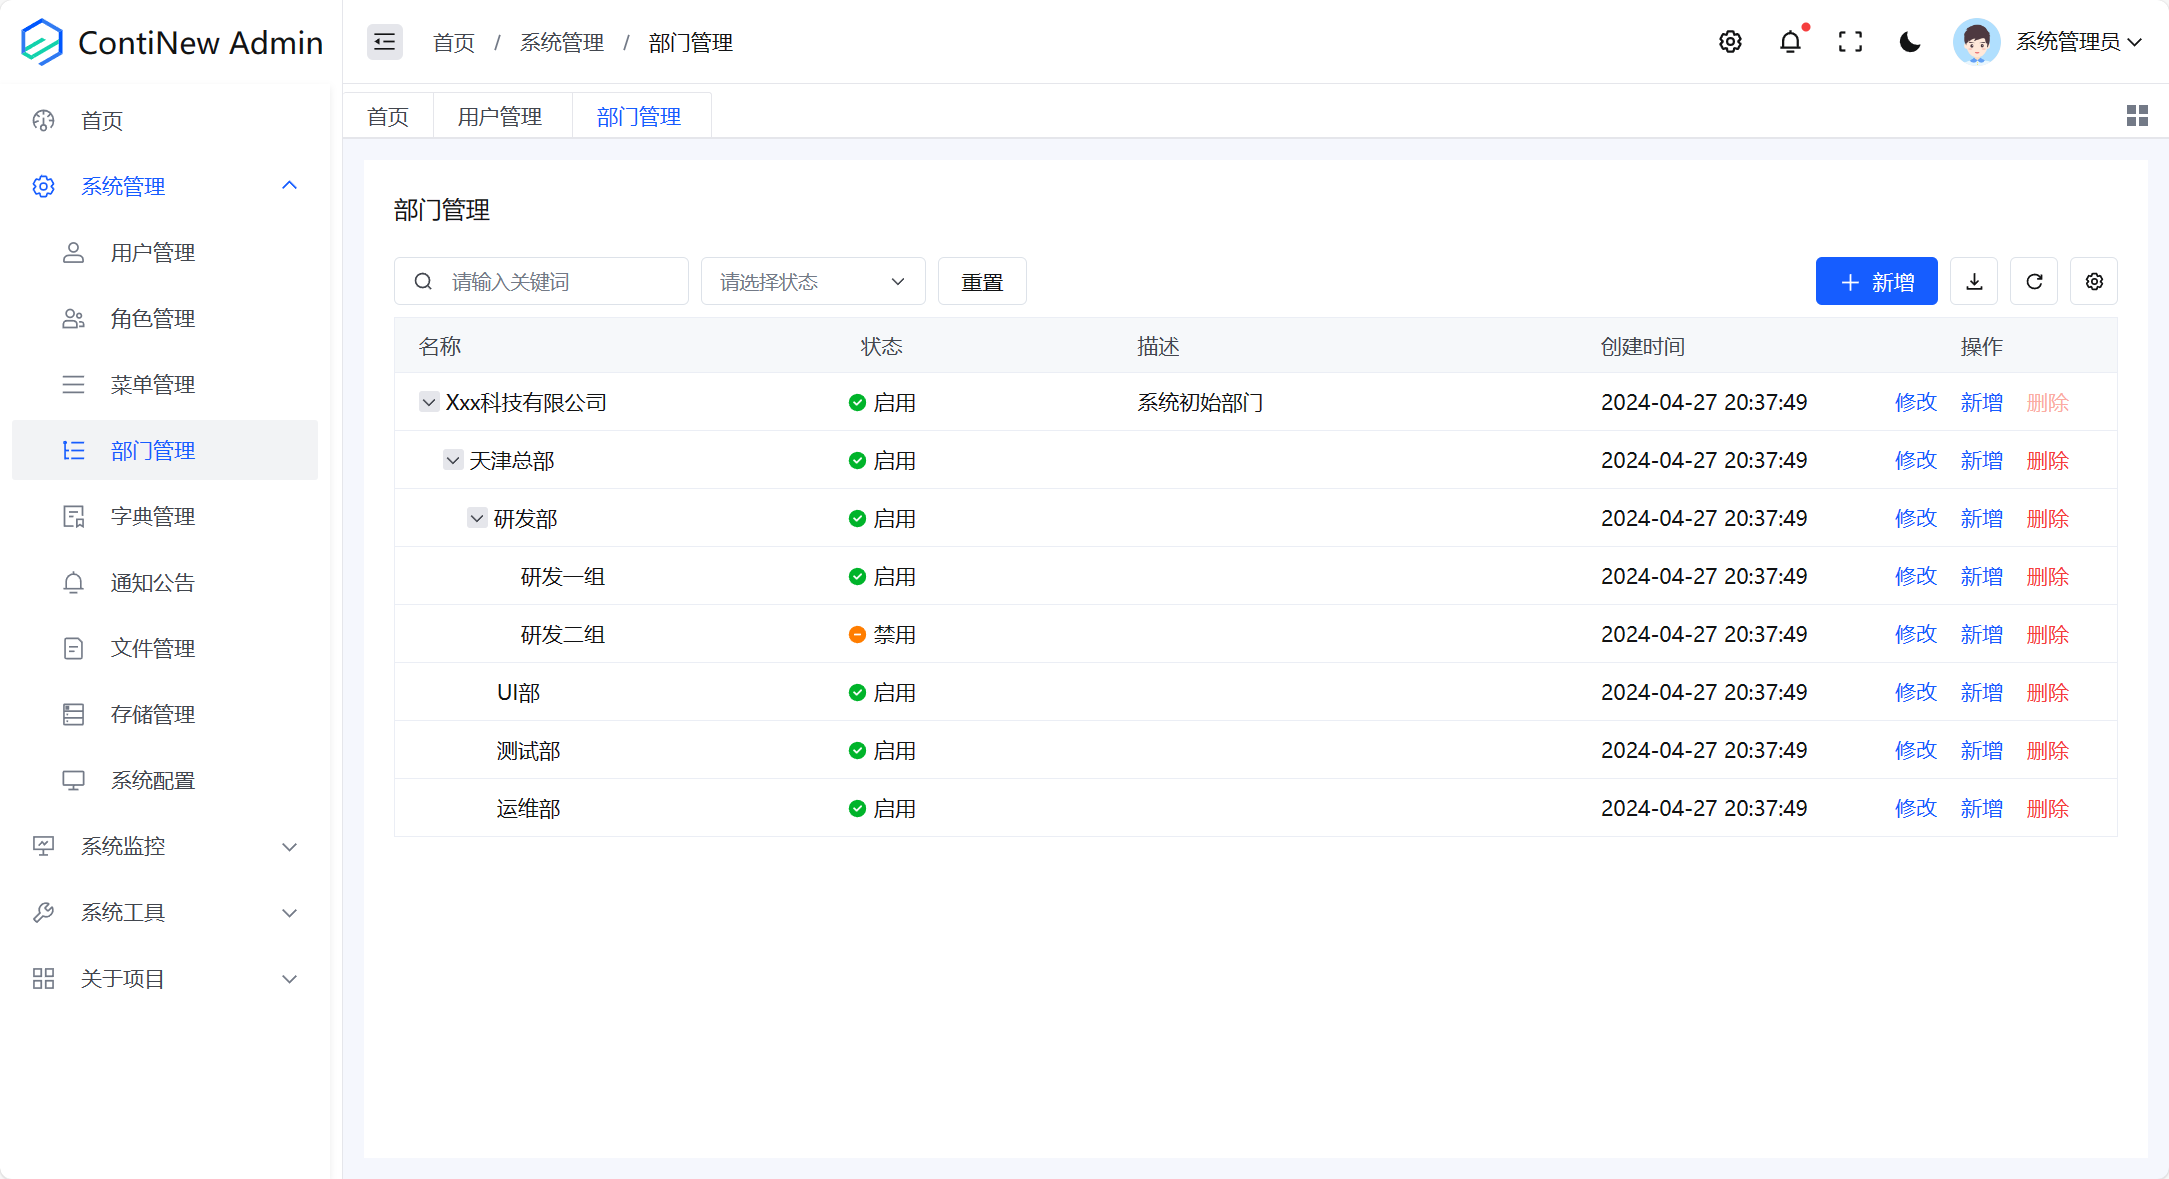This screenshot has width=2169, height=1179.
Task: Click 修改 on 研发二组 row
Action: coord(1915,634)
